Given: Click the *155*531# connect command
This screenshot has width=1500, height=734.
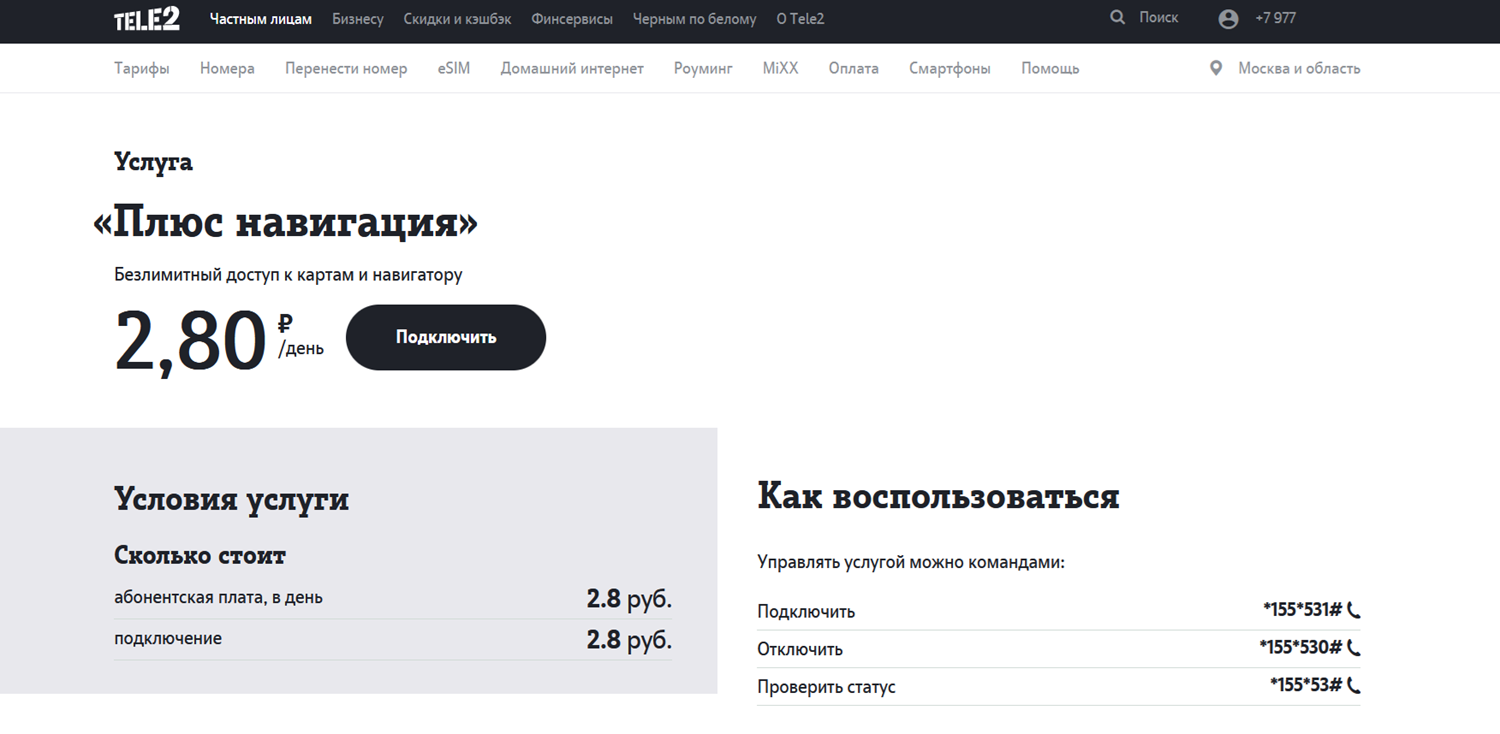Looking at the screenshot, I should coord(1303,609).
